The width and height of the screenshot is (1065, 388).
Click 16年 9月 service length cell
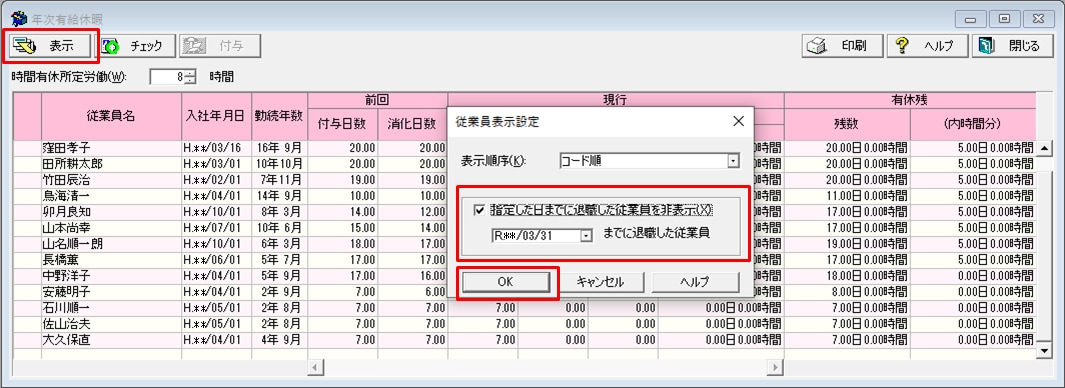280,147
